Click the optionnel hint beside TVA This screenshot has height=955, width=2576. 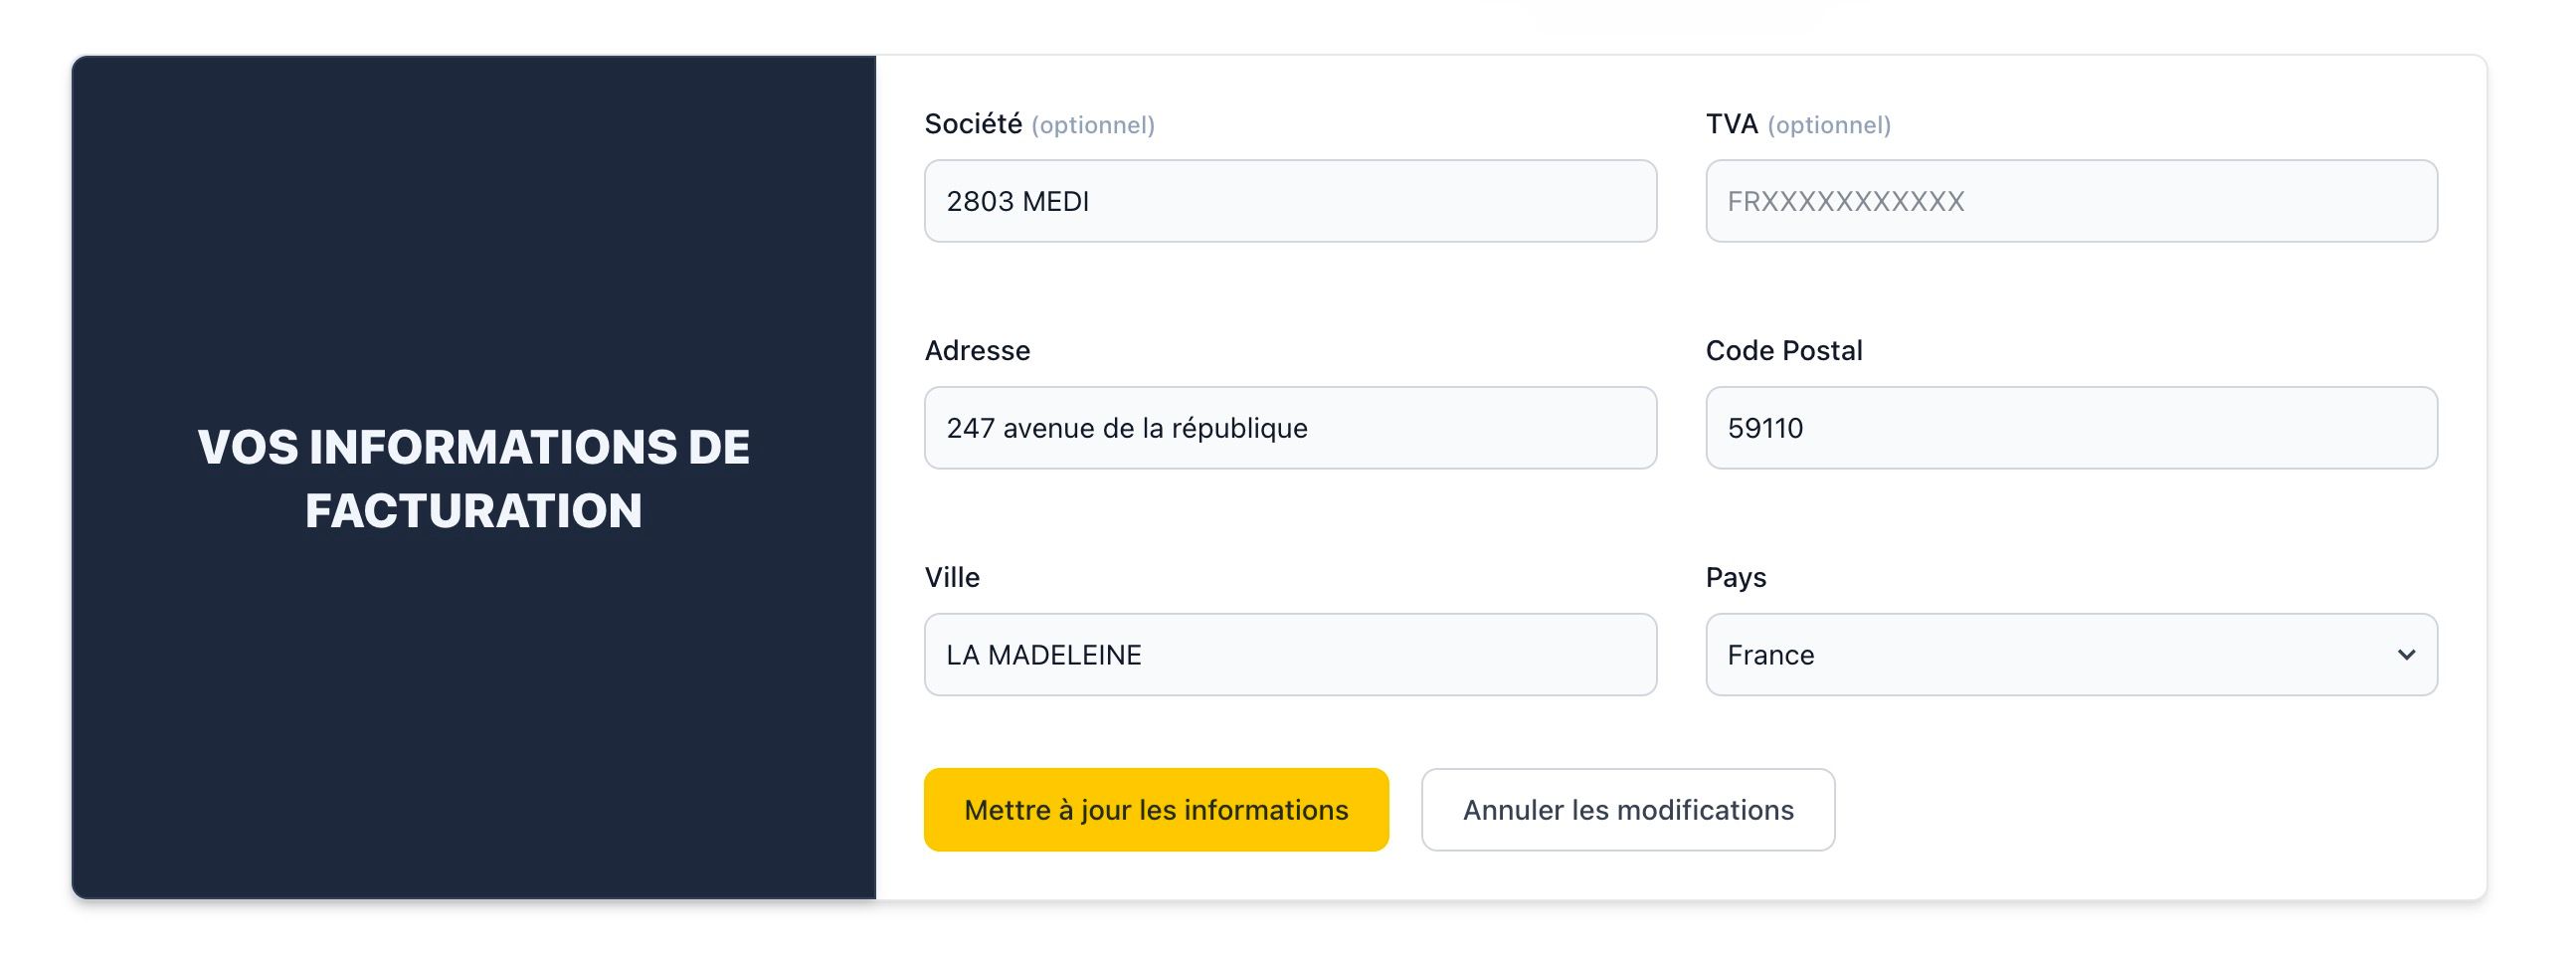(x=1827, y=125)
